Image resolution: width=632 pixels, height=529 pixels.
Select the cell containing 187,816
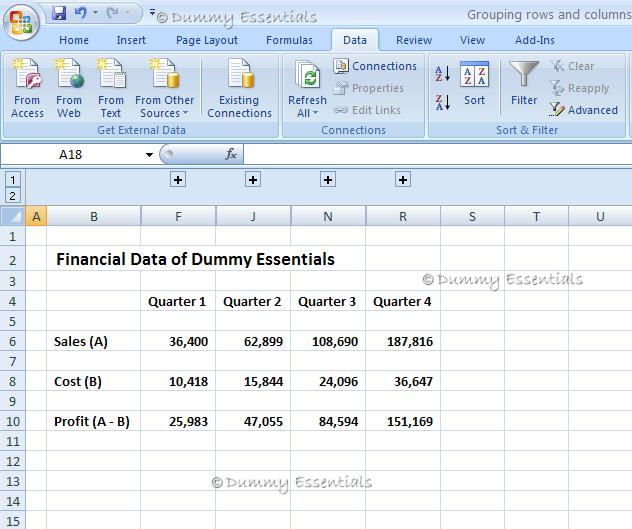pyautogui.click(x=403, y=342)
